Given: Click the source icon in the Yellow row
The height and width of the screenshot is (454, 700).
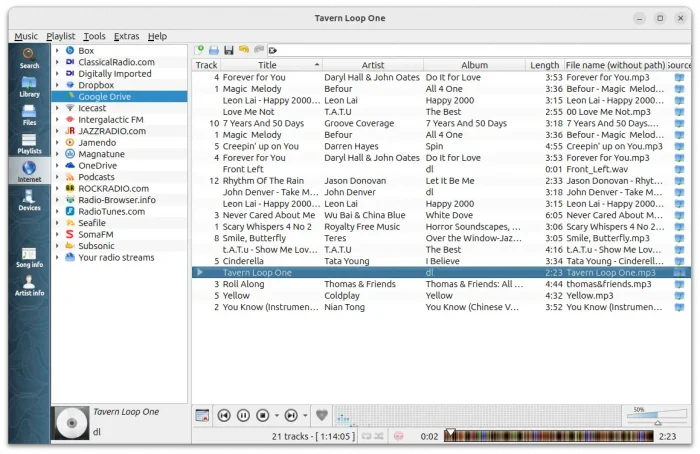Looking at the screenshot, I should click(679, 296).
